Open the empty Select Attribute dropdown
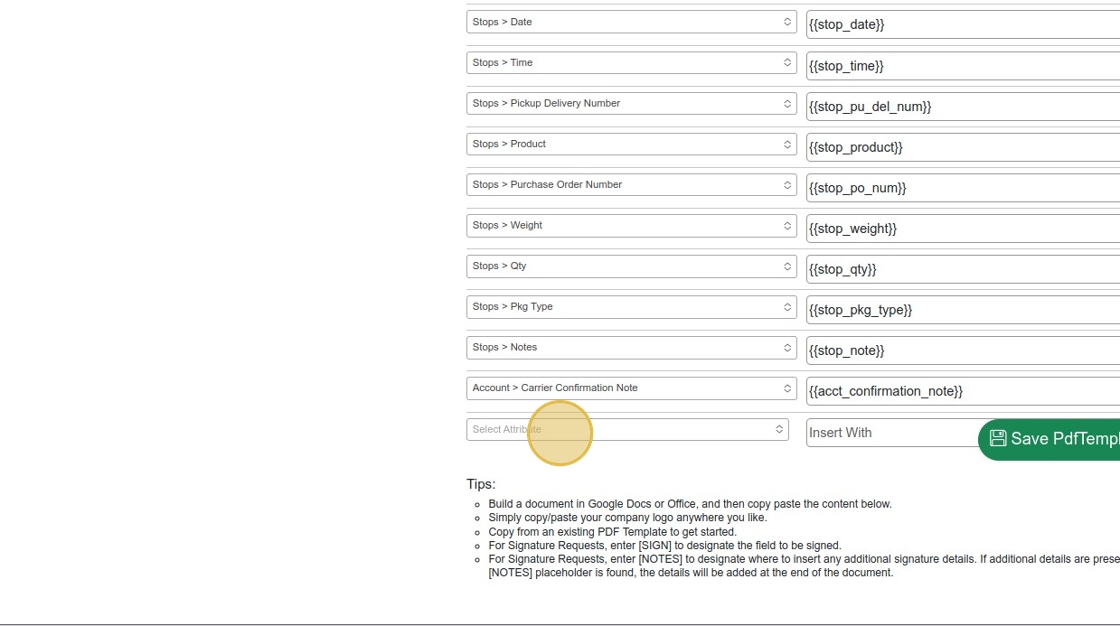 627,429
